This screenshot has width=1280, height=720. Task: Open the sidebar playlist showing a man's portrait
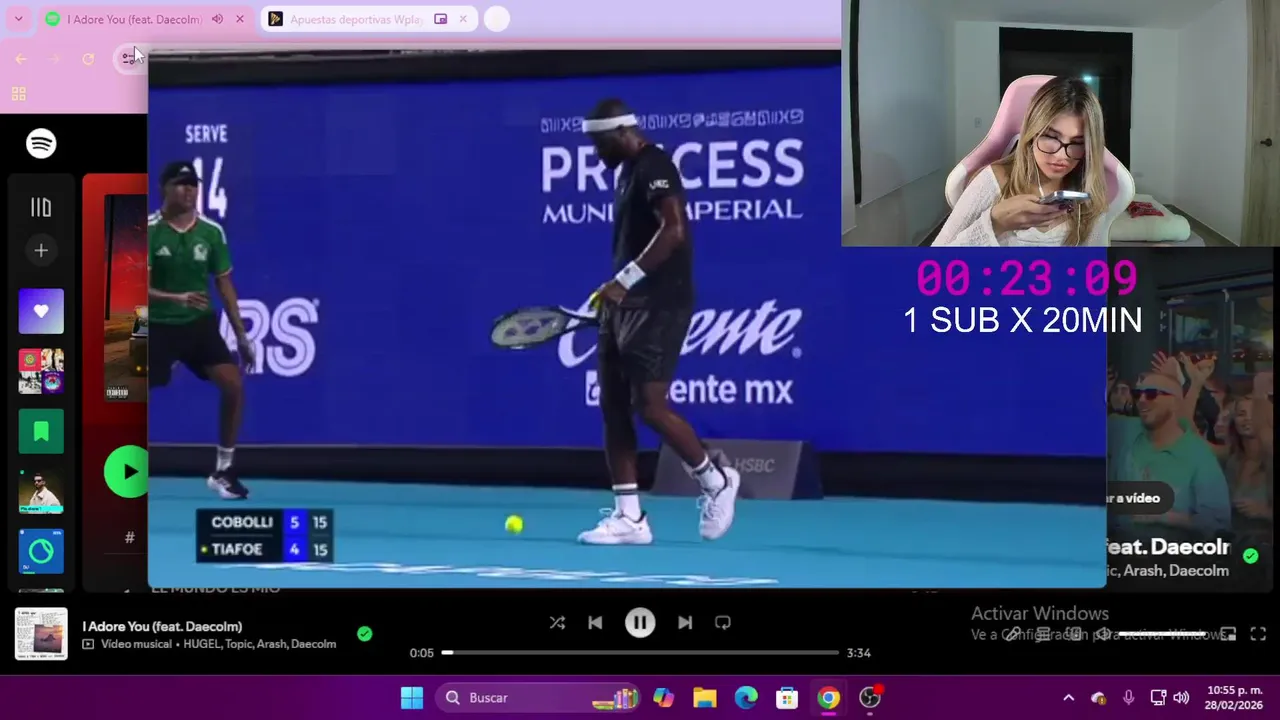click(x=41, y=491)
